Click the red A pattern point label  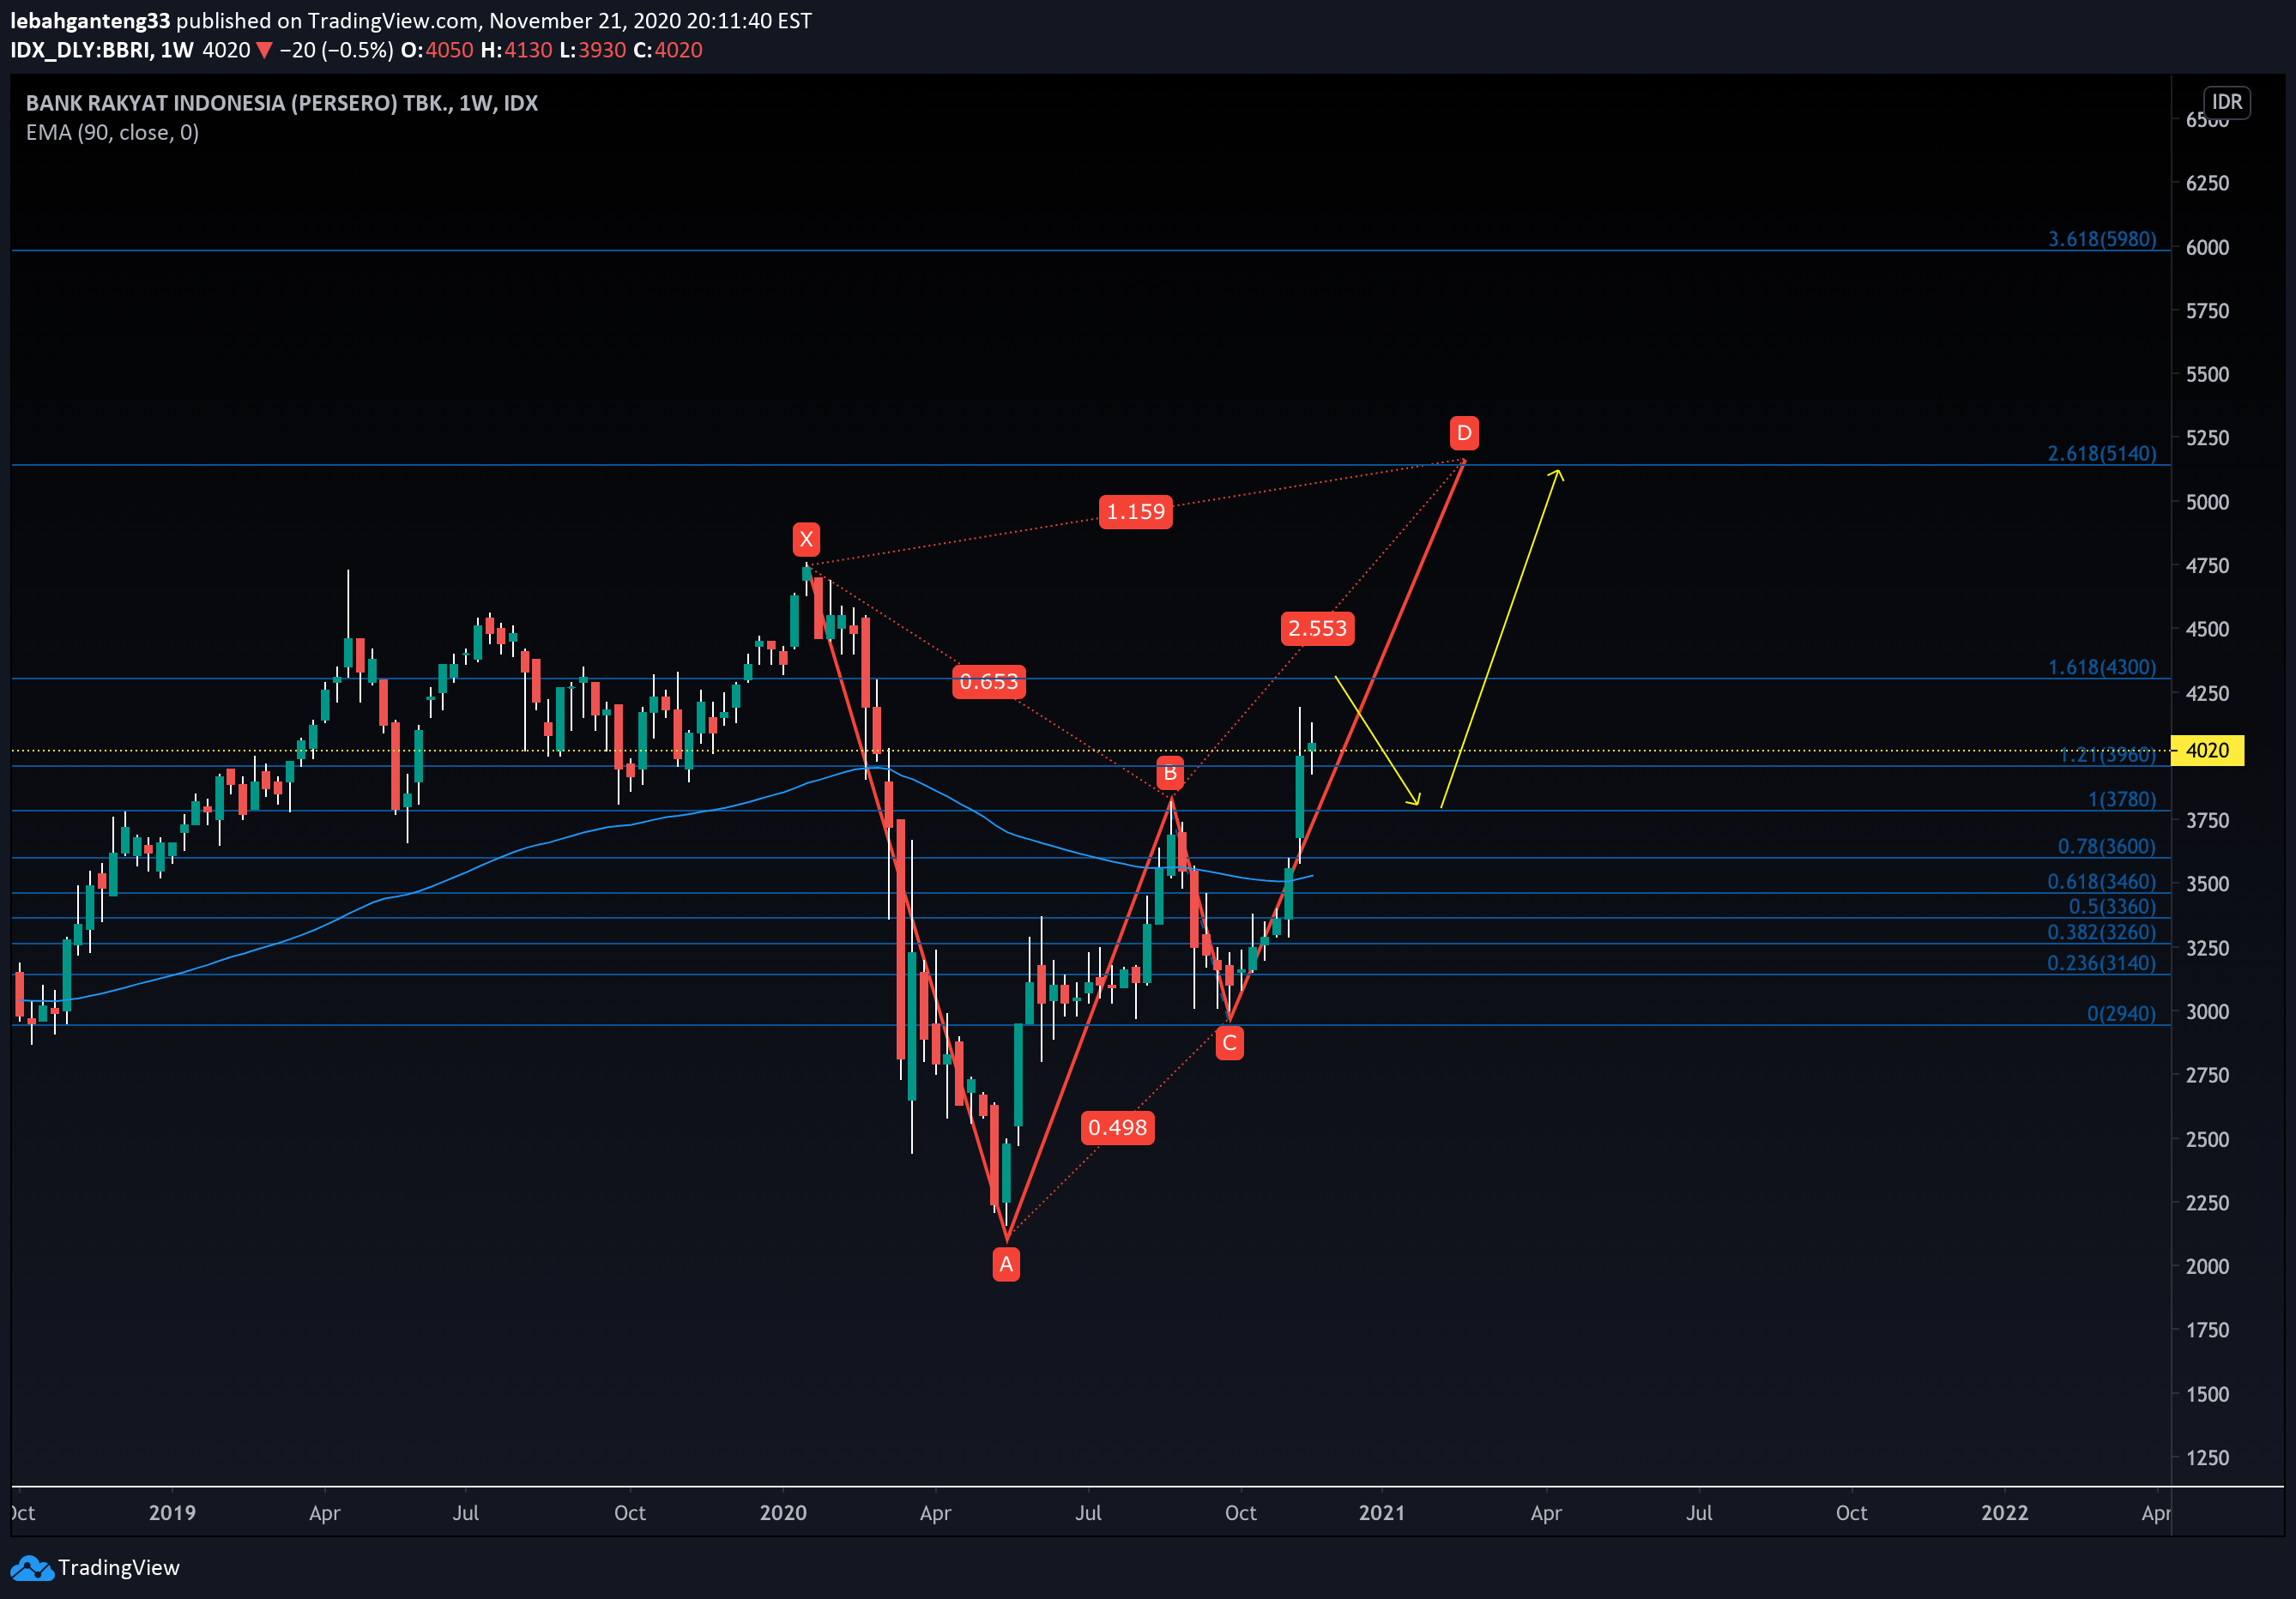[1006, 1264]
